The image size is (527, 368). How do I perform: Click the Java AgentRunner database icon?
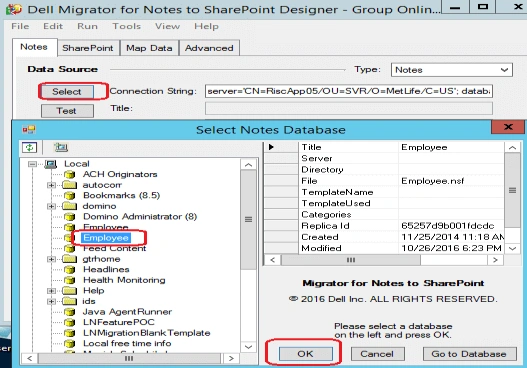[x=69, y=312]
